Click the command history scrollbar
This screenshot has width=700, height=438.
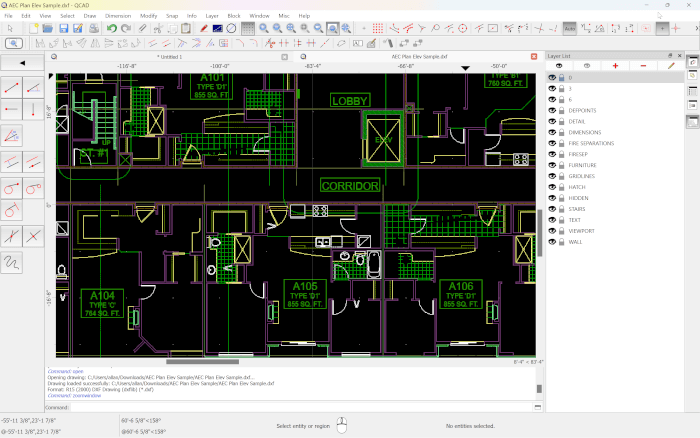(x=539, y=388)
